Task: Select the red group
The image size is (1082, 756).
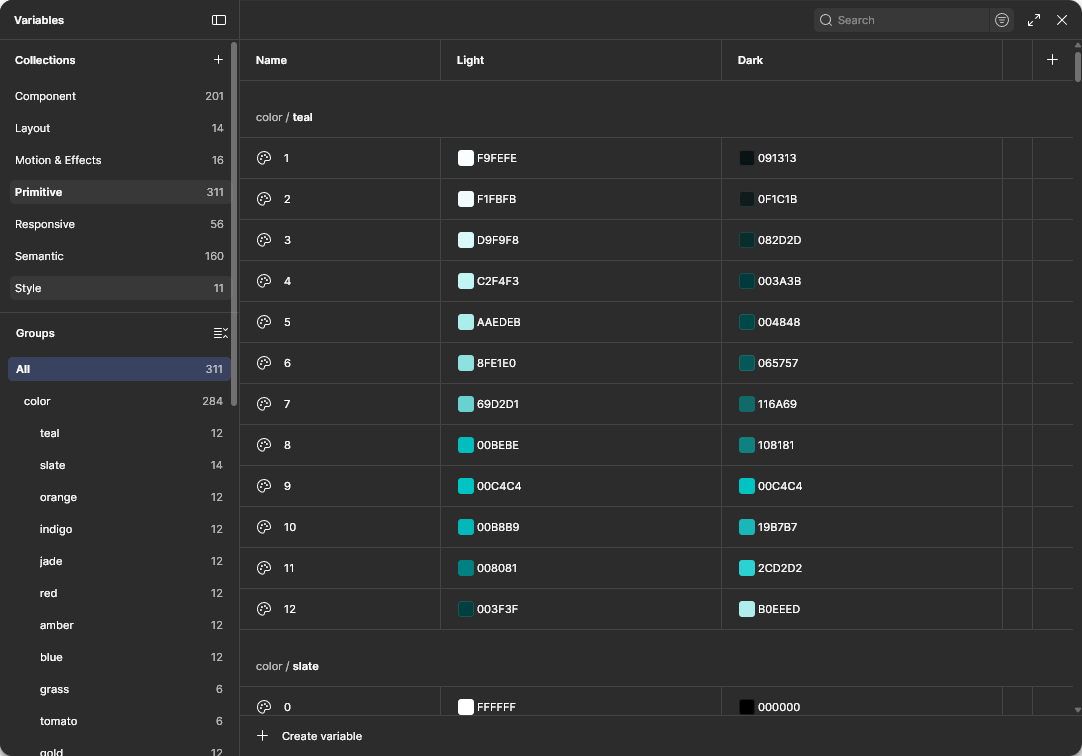Action: (119, 593)
